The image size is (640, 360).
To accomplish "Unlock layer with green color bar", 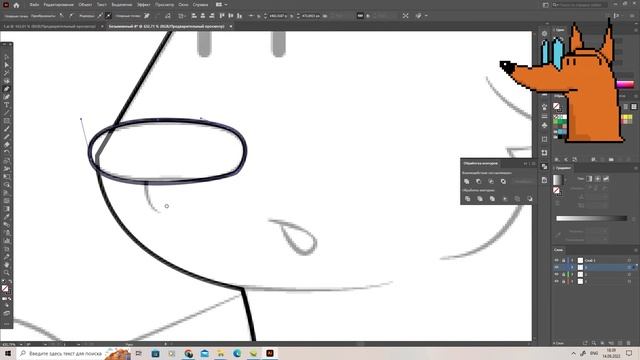I will click(x=563, y=274).
